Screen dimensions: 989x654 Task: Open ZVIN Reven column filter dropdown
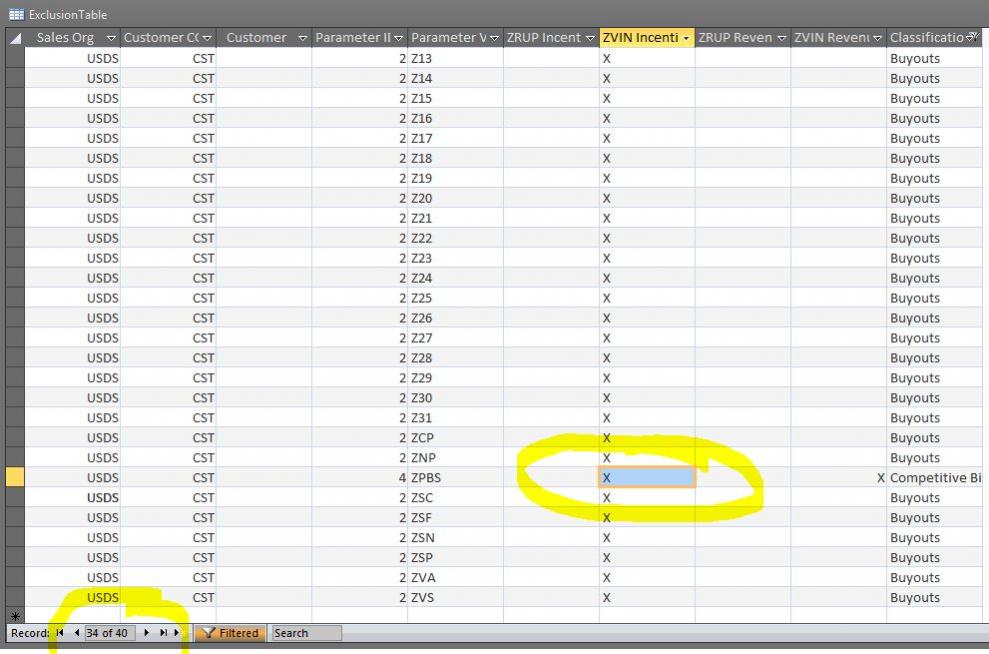877,38
